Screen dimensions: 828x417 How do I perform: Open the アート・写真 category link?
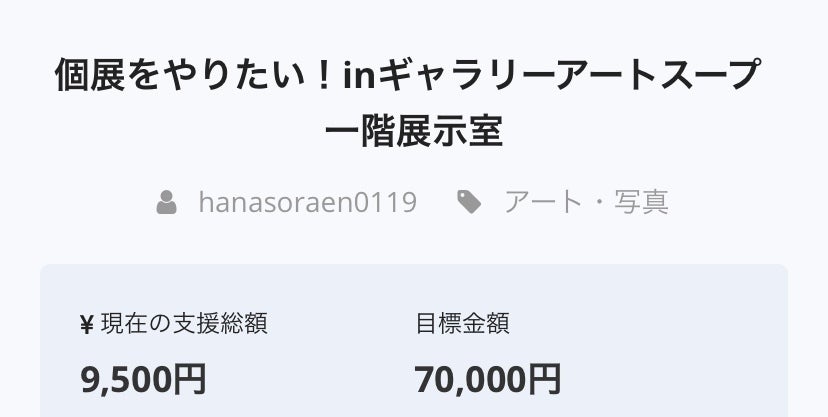[585, 203]
